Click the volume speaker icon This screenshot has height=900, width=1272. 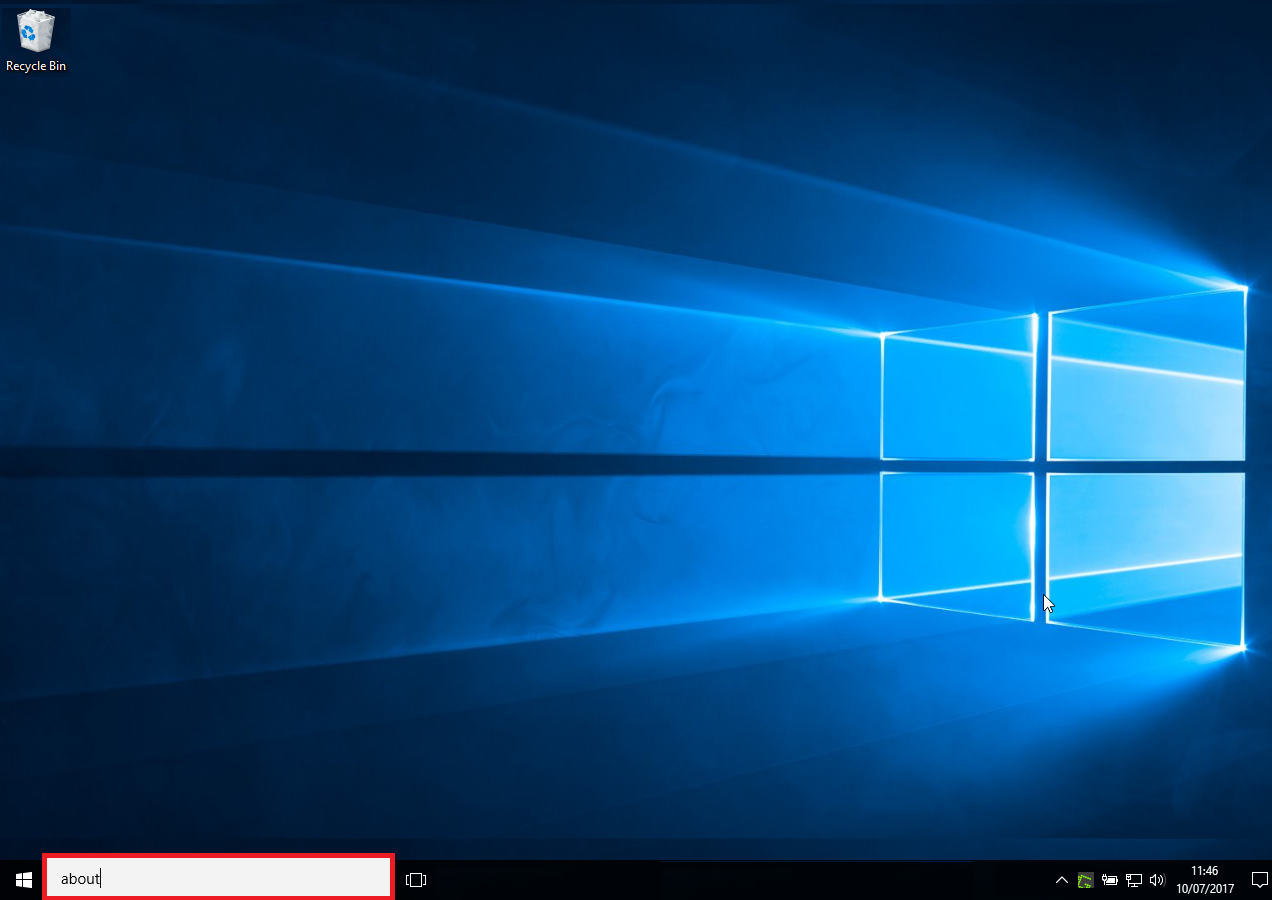click(x=1157, y=880)
